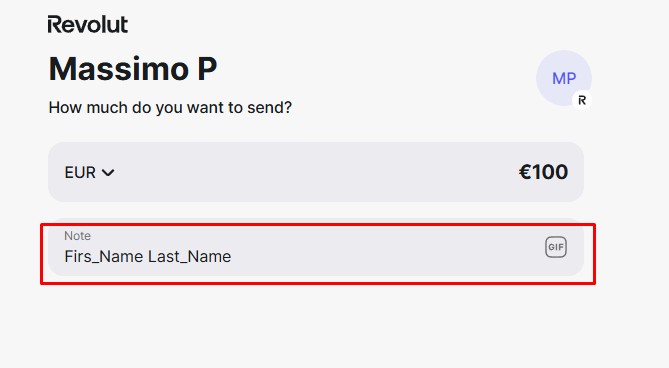Click the recipient name Massimo P
The image size is (669, 368).
133,68
